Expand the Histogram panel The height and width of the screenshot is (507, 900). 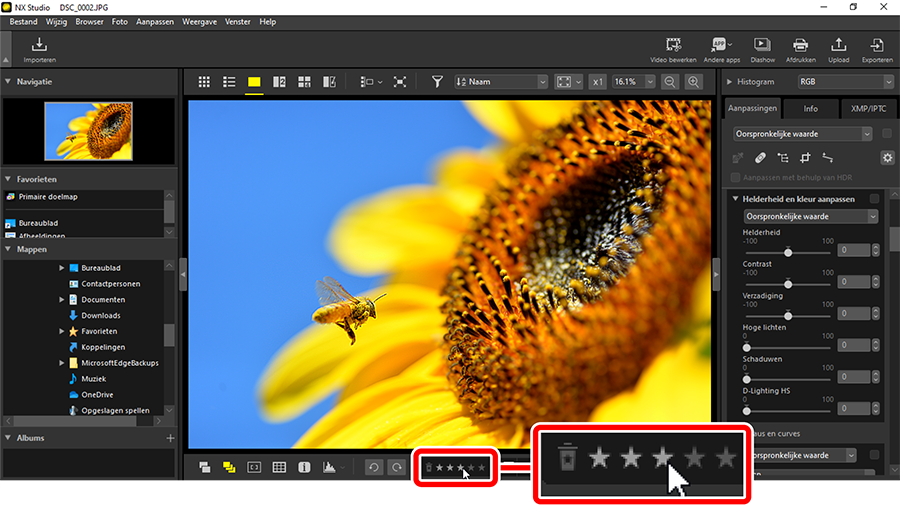[730, 82]
